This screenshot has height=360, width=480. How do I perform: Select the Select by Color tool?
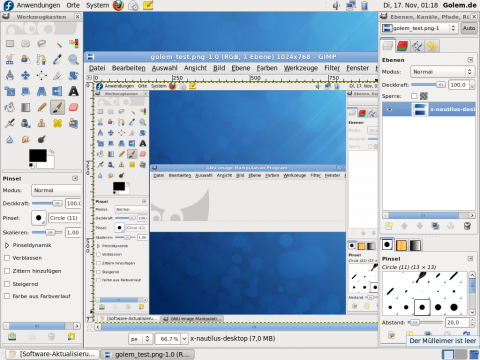tap(74, 43)
